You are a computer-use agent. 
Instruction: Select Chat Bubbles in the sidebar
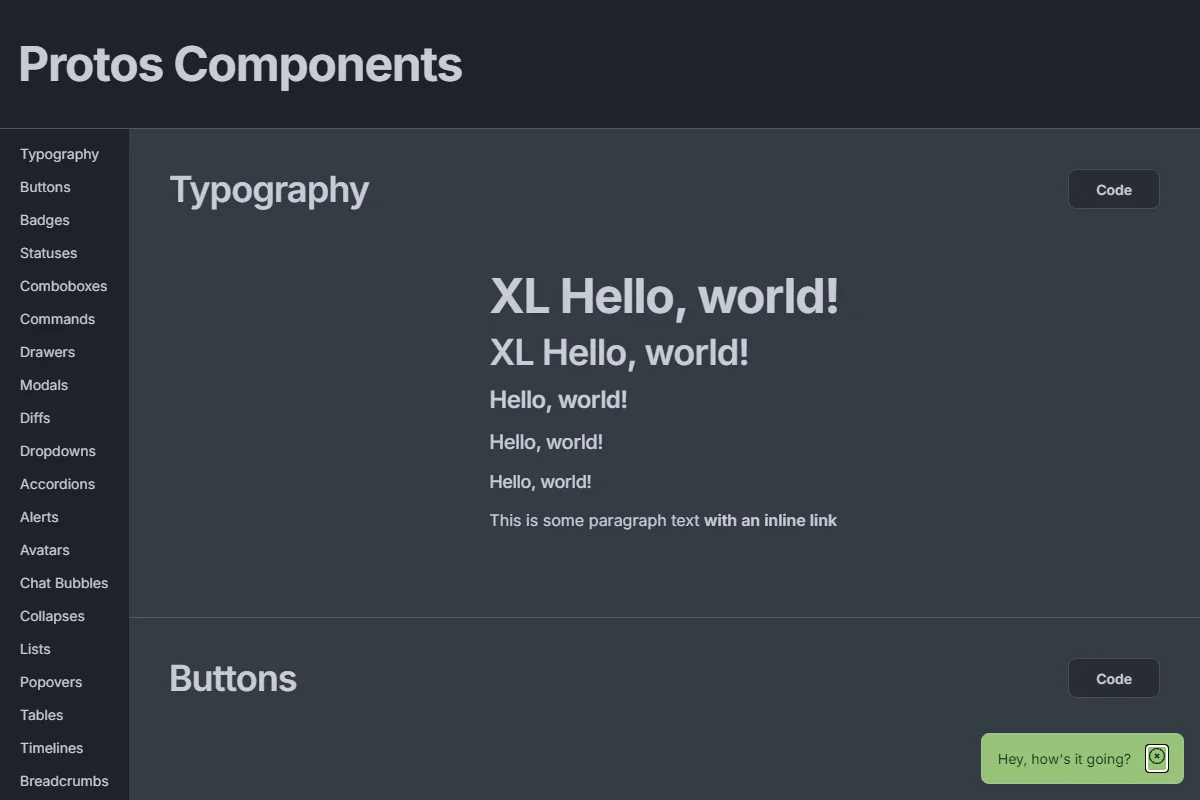pyautogui.click(x=64, y=583)
